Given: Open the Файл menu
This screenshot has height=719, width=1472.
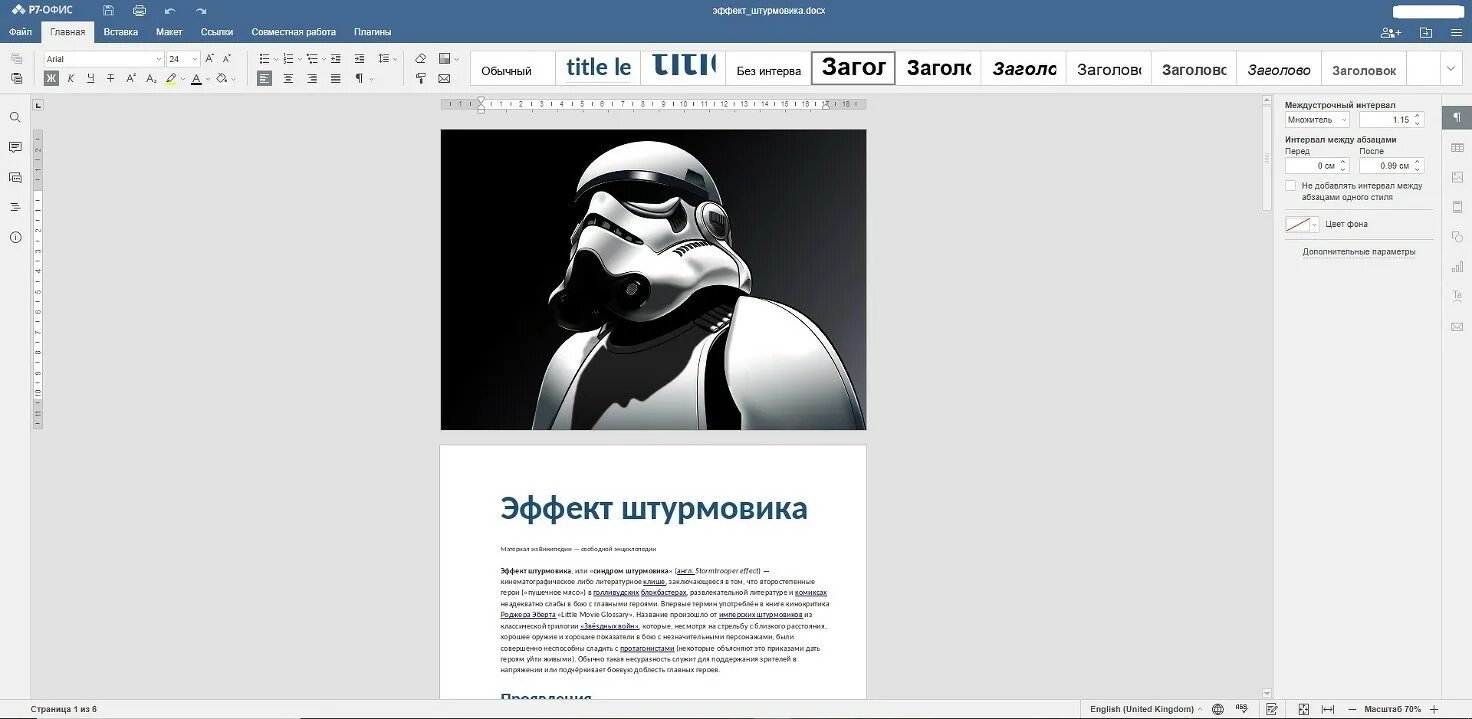Looking at the screenshot, I should [x=20, y=32].
